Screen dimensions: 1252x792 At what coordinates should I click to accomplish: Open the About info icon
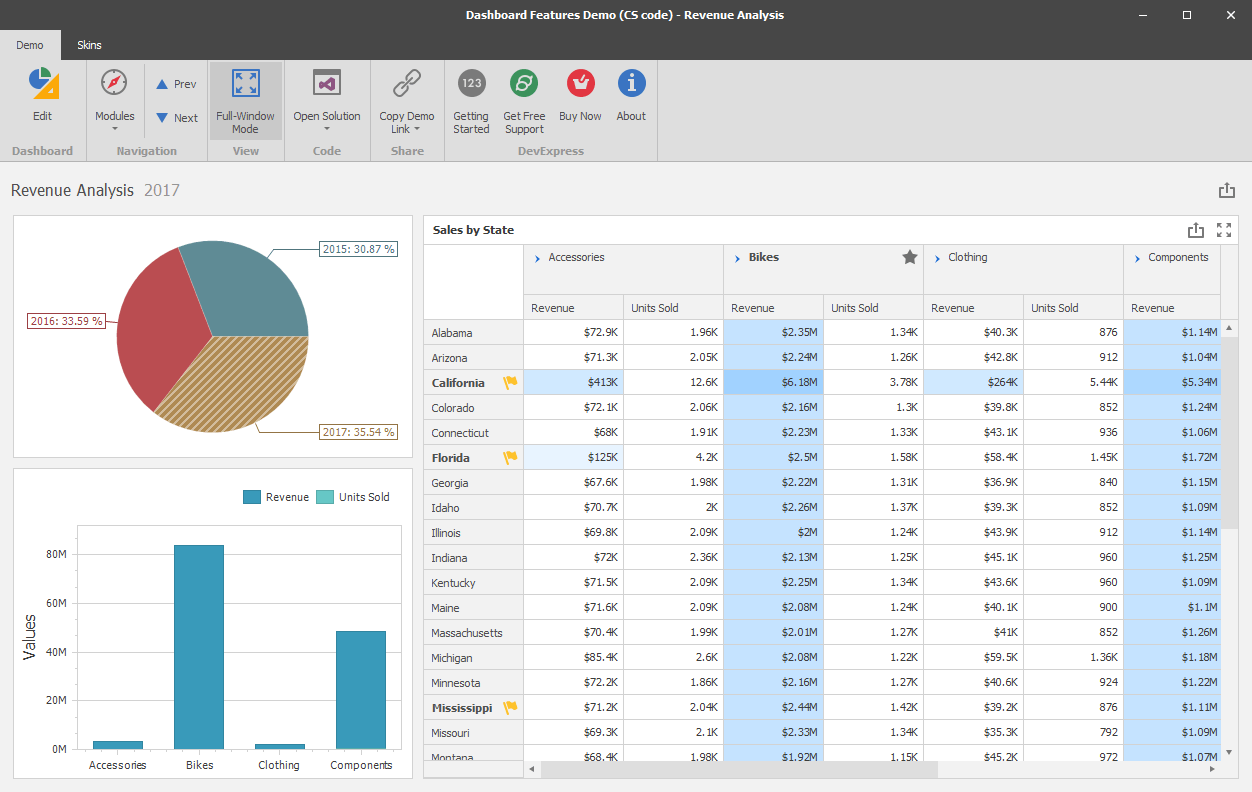(631, 84)
